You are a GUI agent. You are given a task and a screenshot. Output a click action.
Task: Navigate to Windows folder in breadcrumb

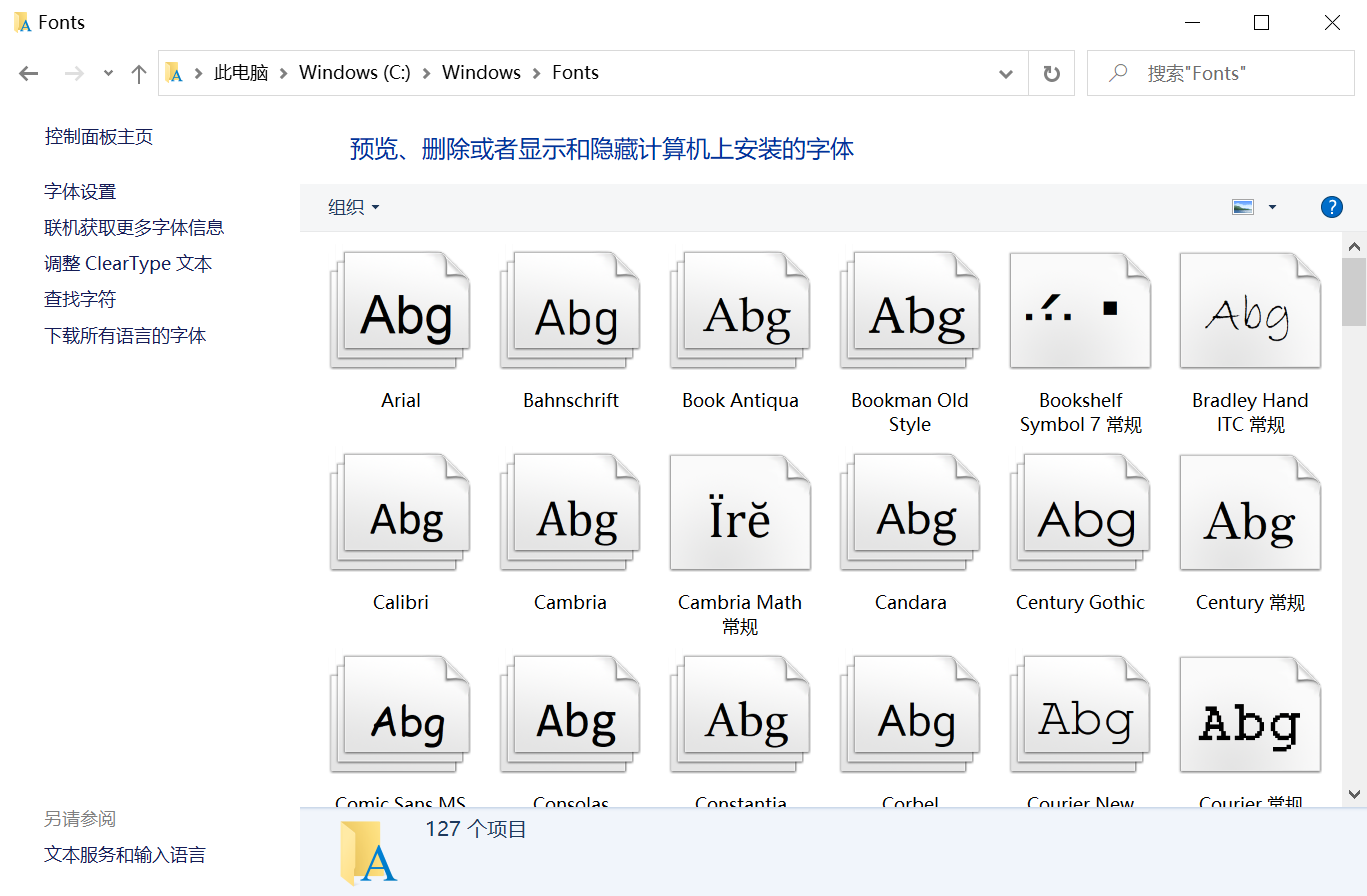coord(482,73)
